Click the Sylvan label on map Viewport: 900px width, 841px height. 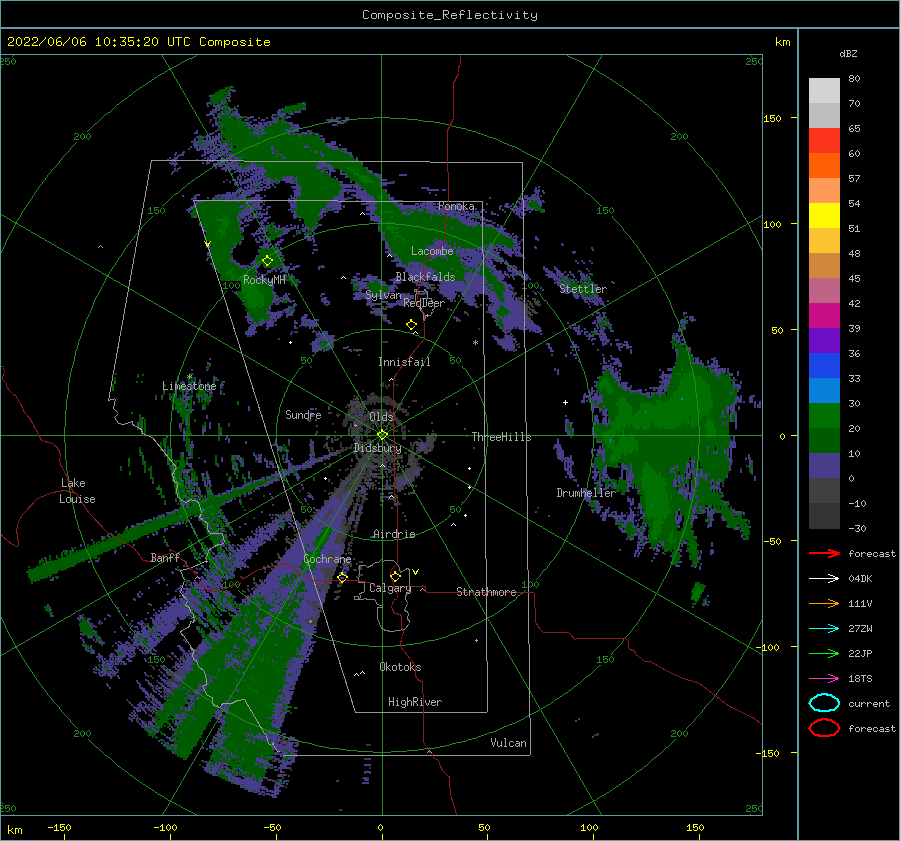point(383,295)
